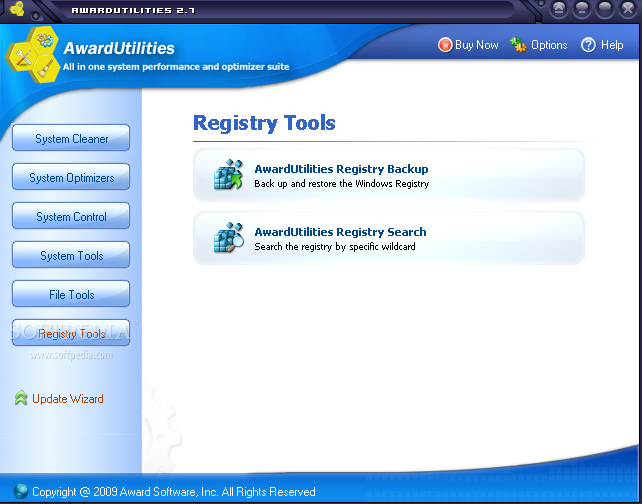
Task: Click the Registry Search magnifier icon
Action: point(228,237)
